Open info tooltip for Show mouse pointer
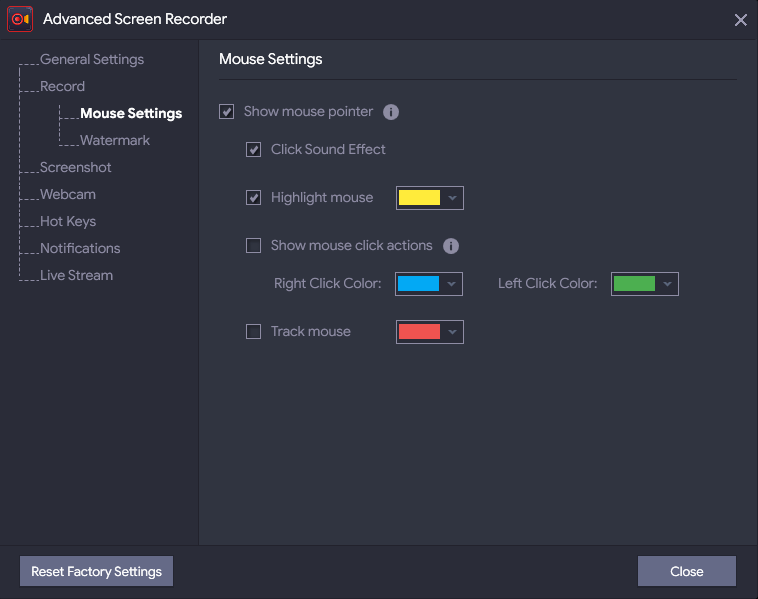Screen dimensions: 758x599 391,112
